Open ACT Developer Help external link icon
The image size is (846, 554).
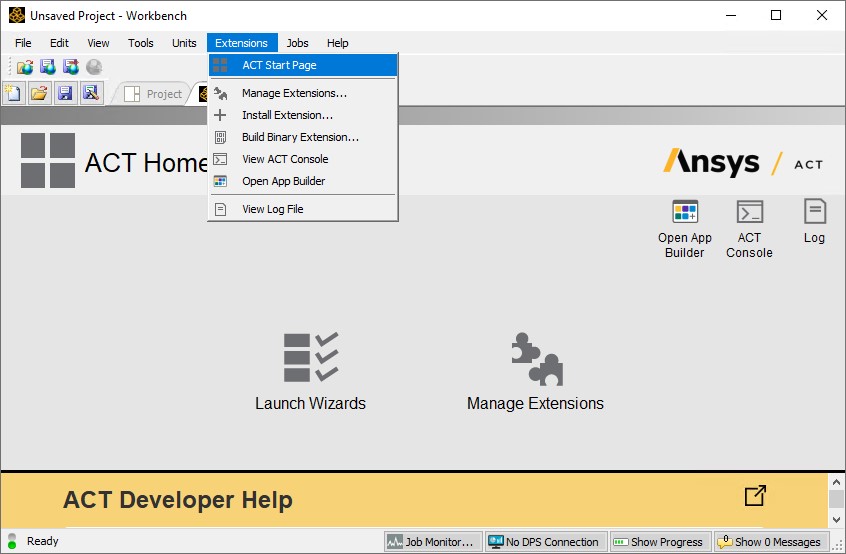755,496
